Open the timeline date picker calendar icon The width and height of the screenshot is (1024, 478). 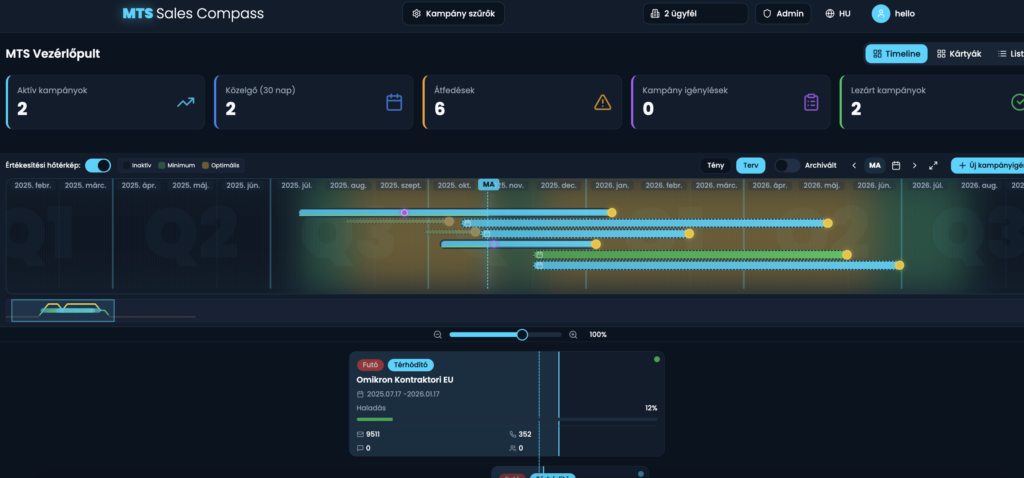pos(896,165)
